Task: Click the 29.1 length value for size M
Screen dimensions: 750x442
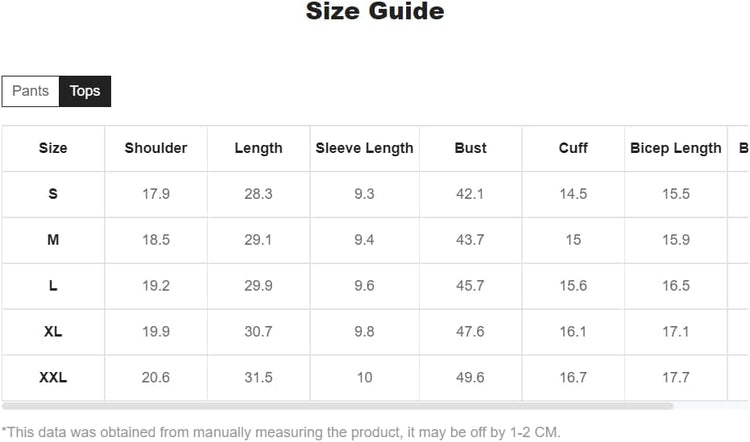Action: 258,240
